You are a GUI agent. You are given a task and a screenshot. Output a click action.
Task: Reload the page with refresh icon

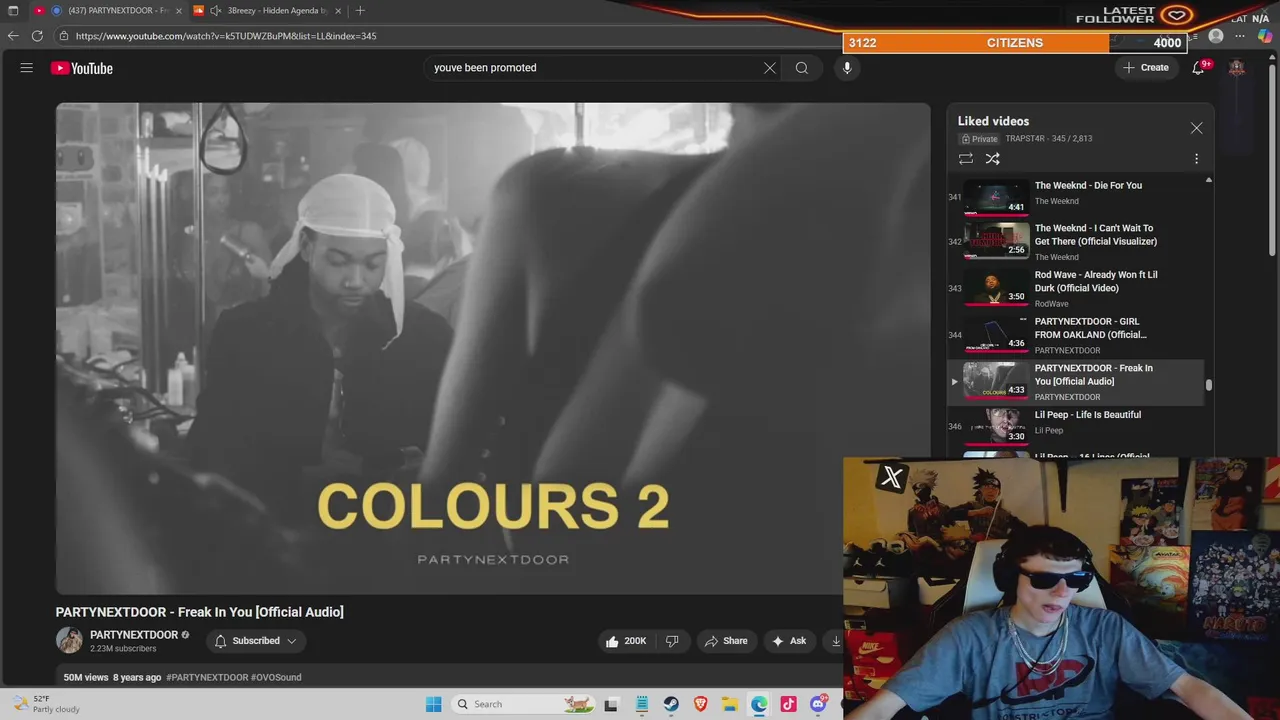(37, 36)
